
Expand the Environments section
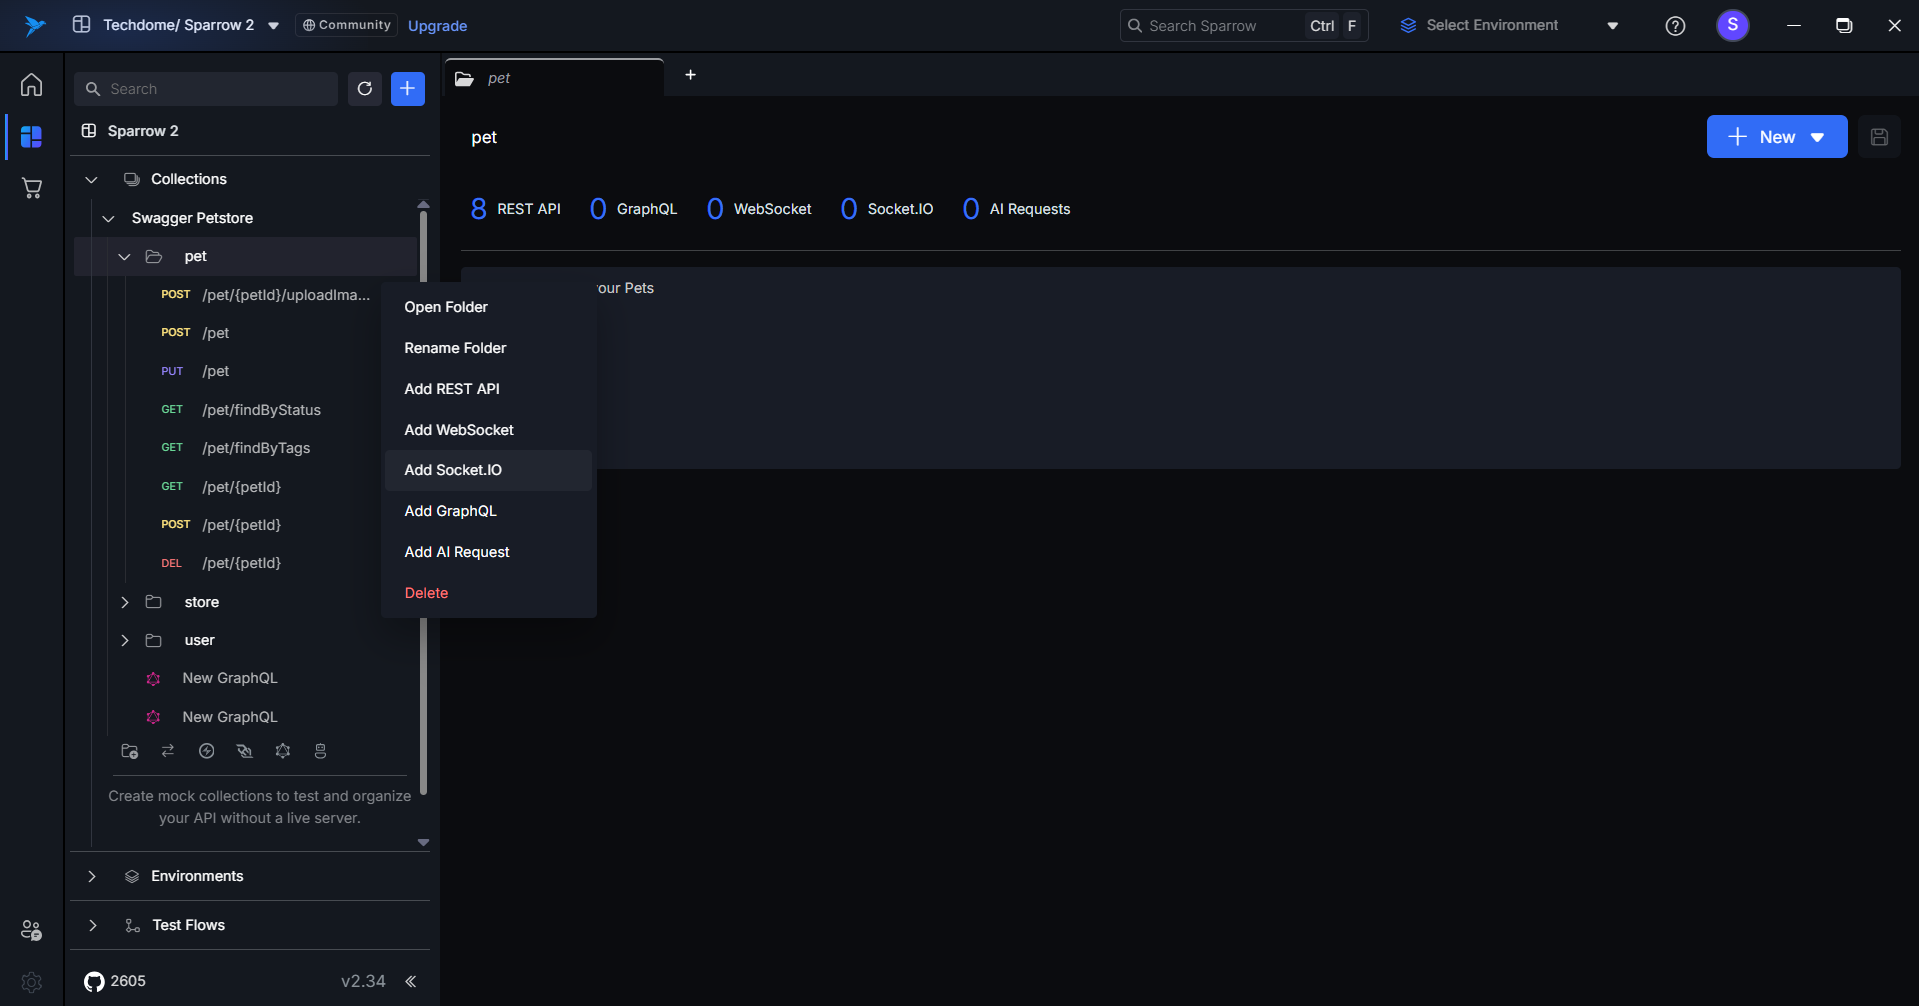(92, 876)
